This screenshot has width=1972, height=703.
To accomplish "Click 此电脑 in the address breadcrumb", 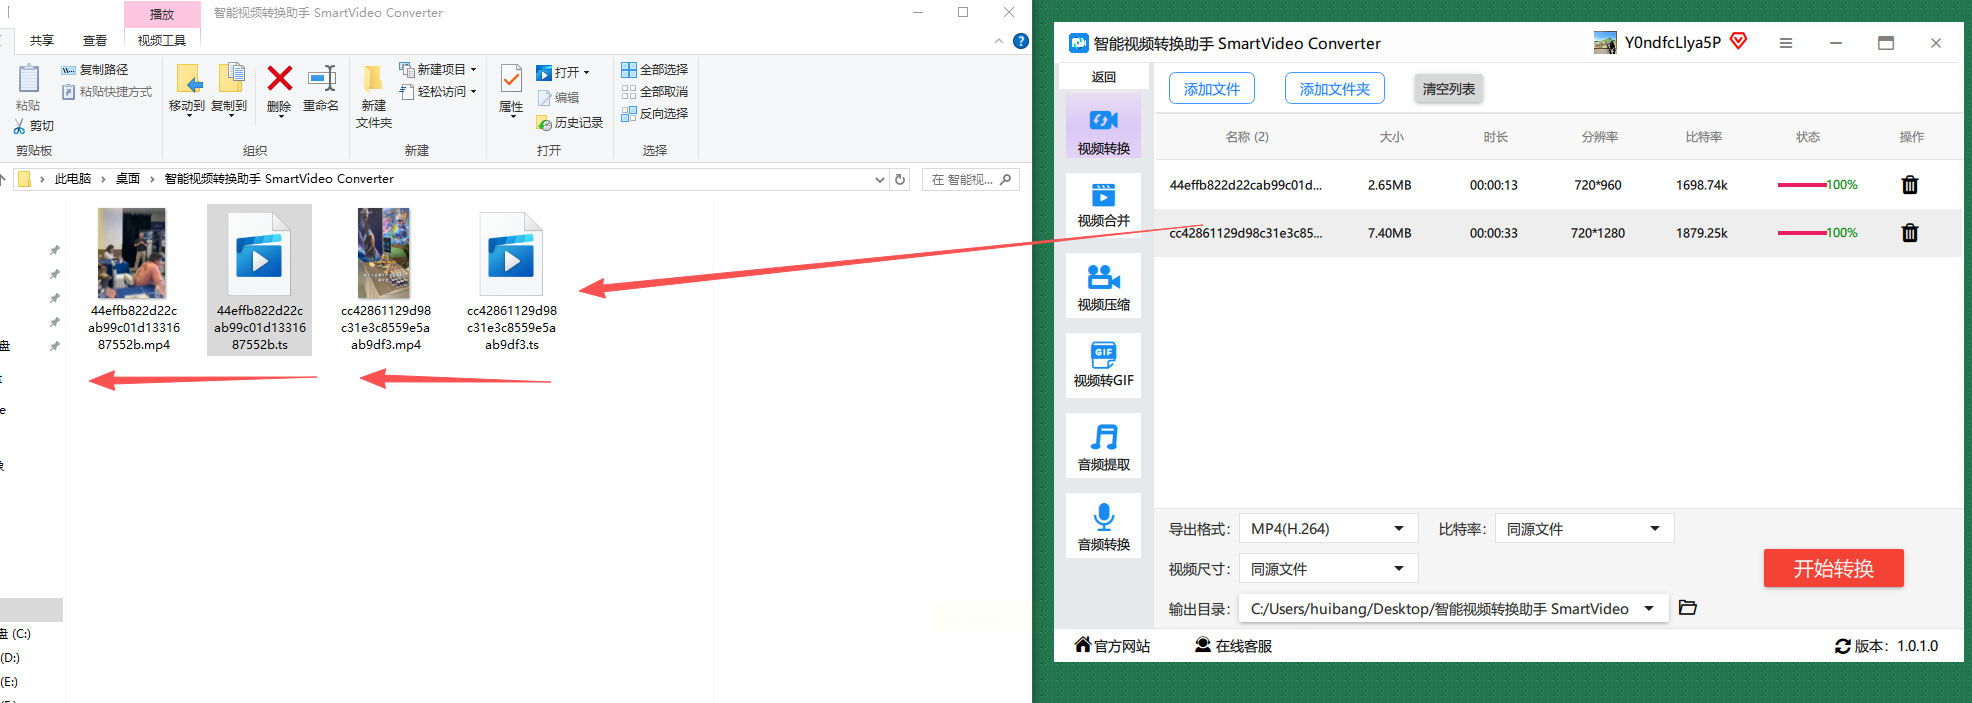I will 73,179.
